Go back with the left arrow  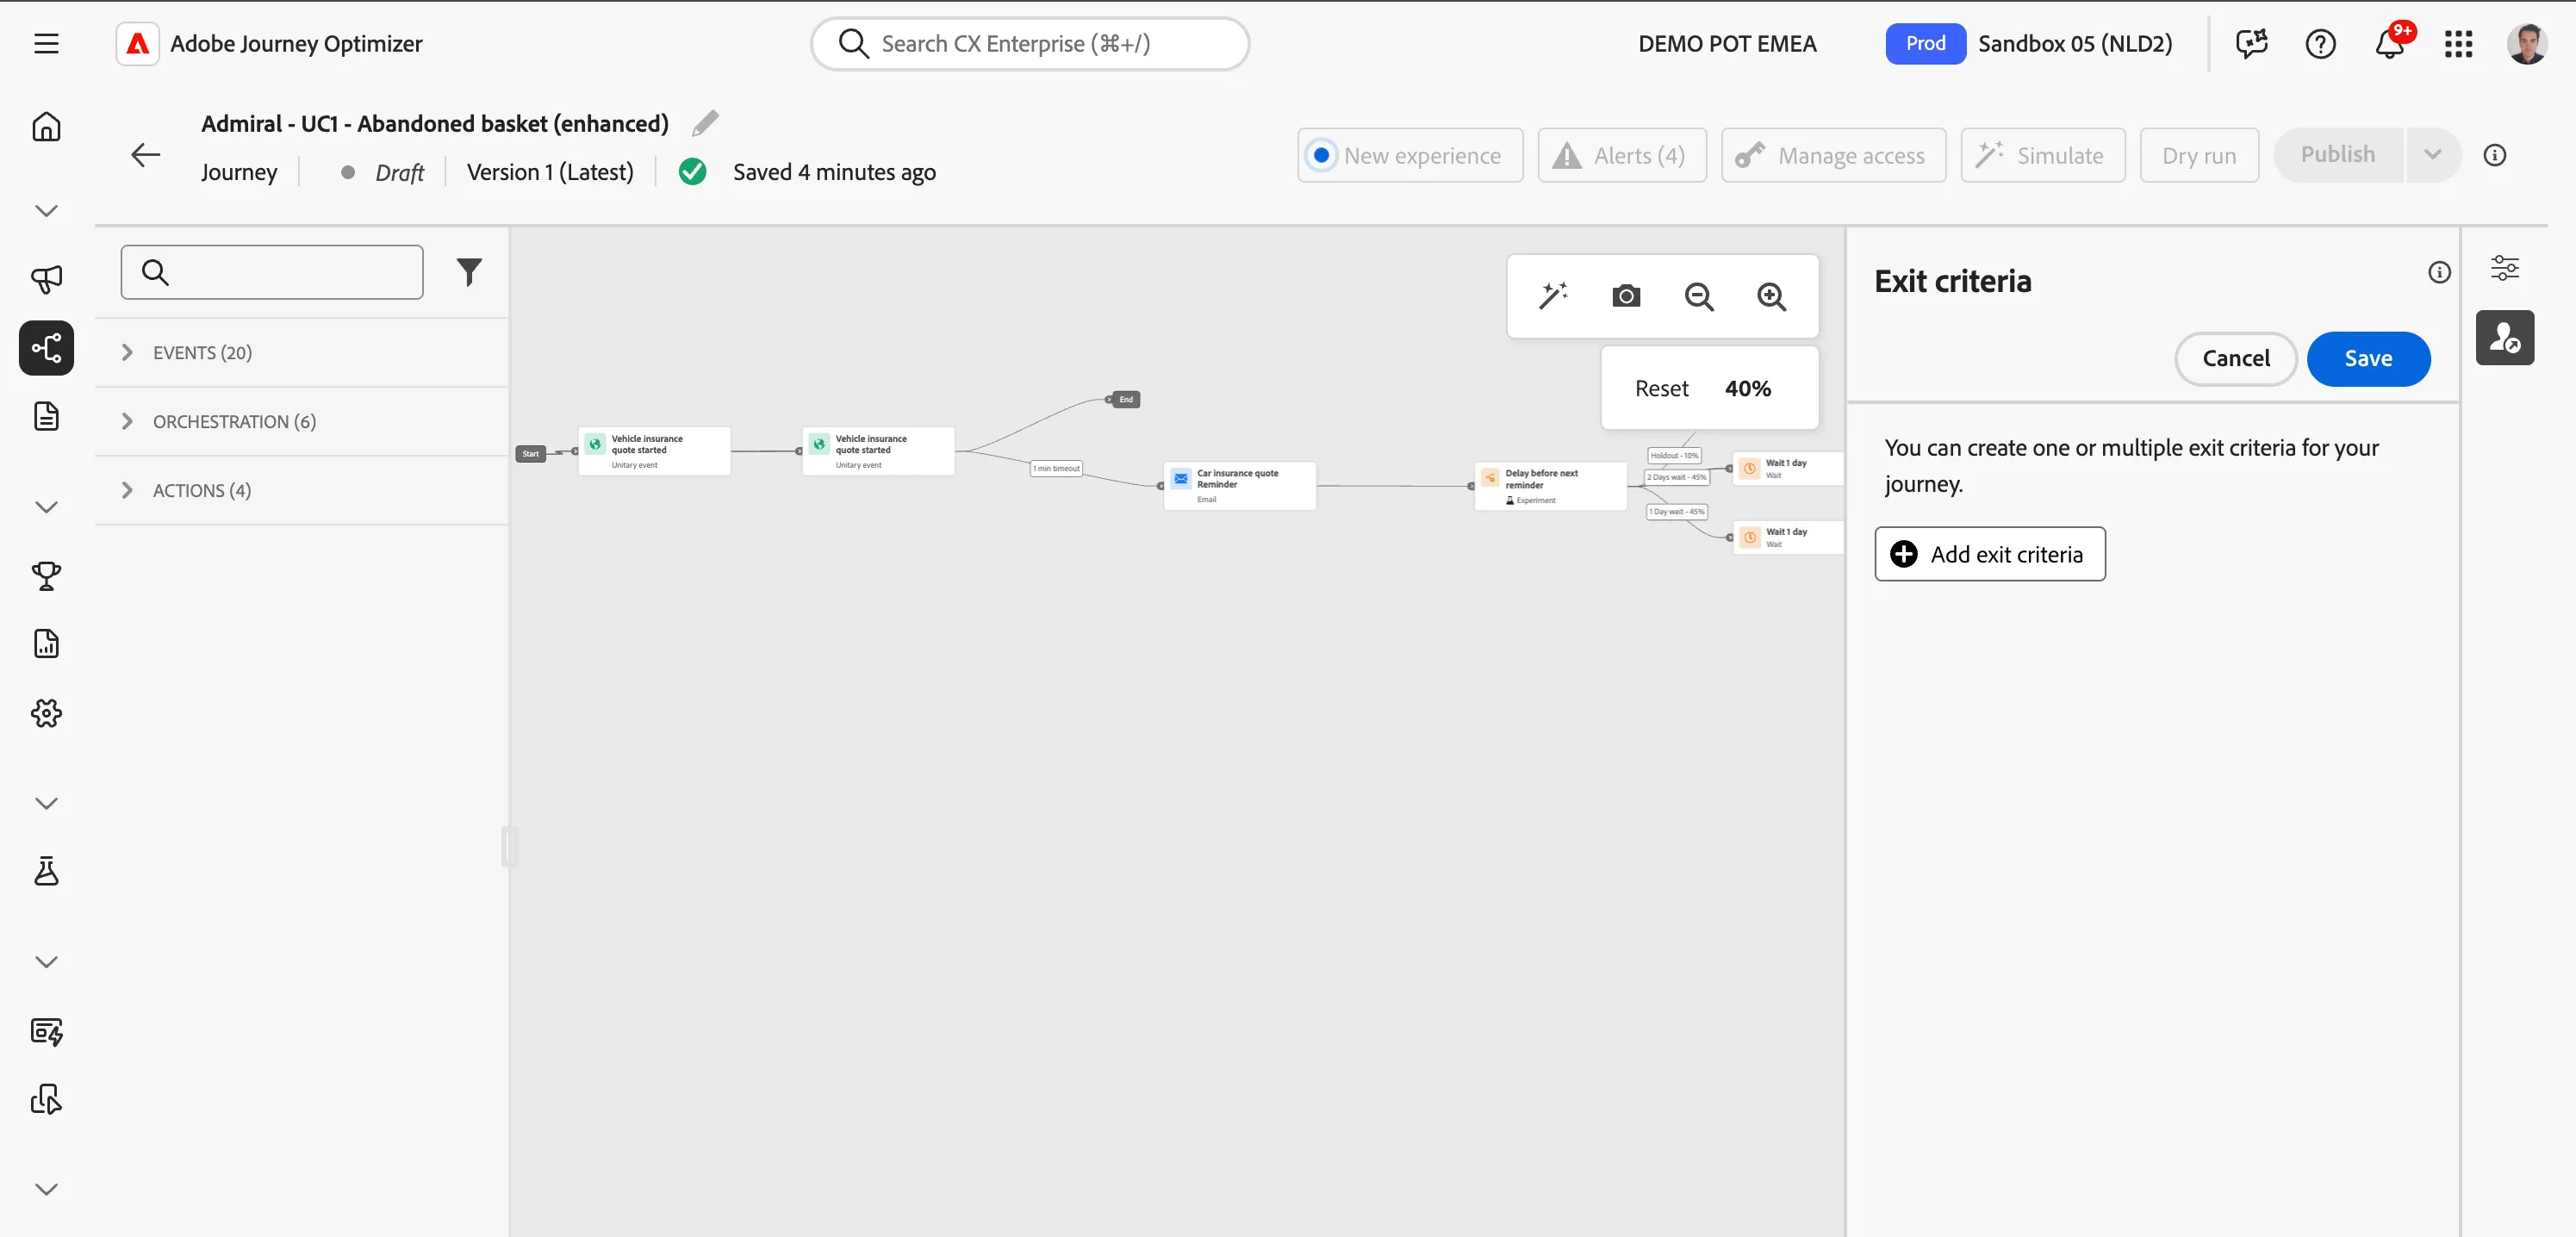click(146, 155)
